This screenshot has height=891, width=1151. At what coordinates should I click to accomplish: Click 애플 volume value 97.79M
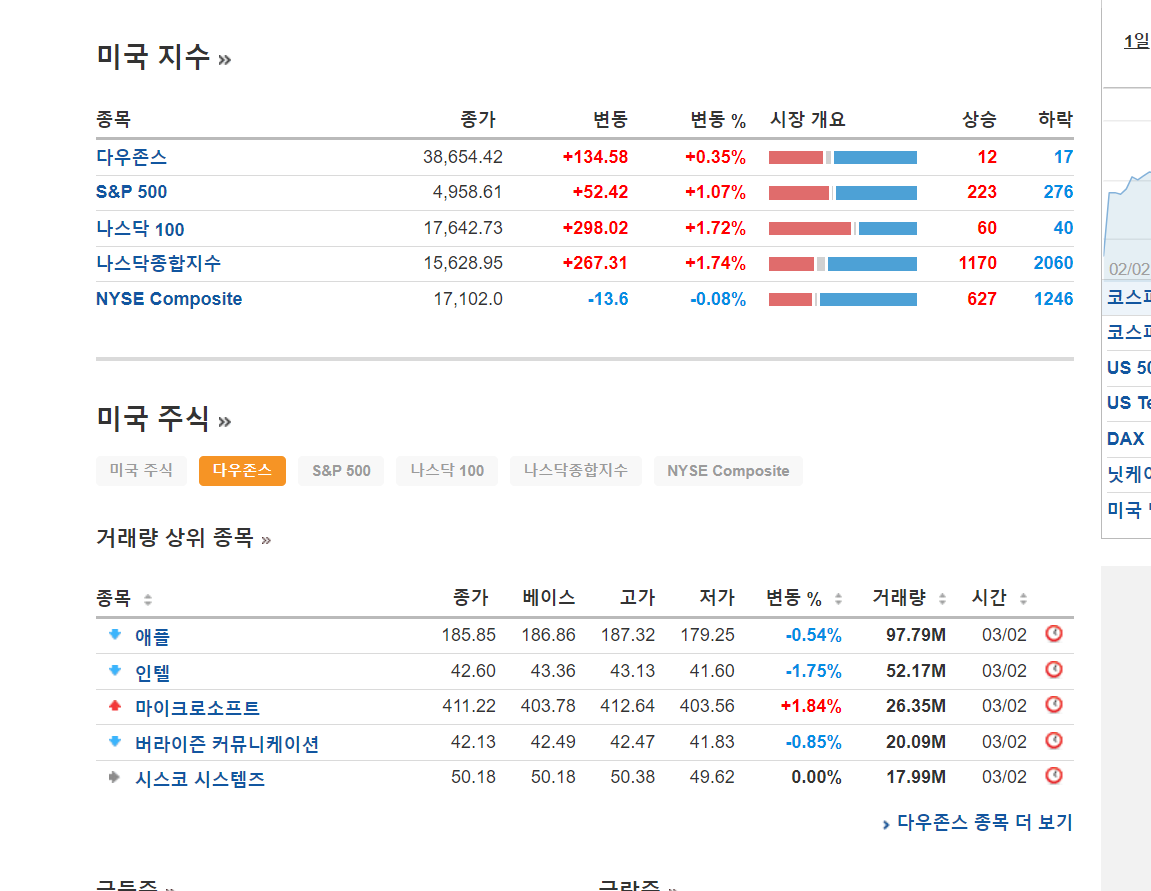click(x=915, y=635)
